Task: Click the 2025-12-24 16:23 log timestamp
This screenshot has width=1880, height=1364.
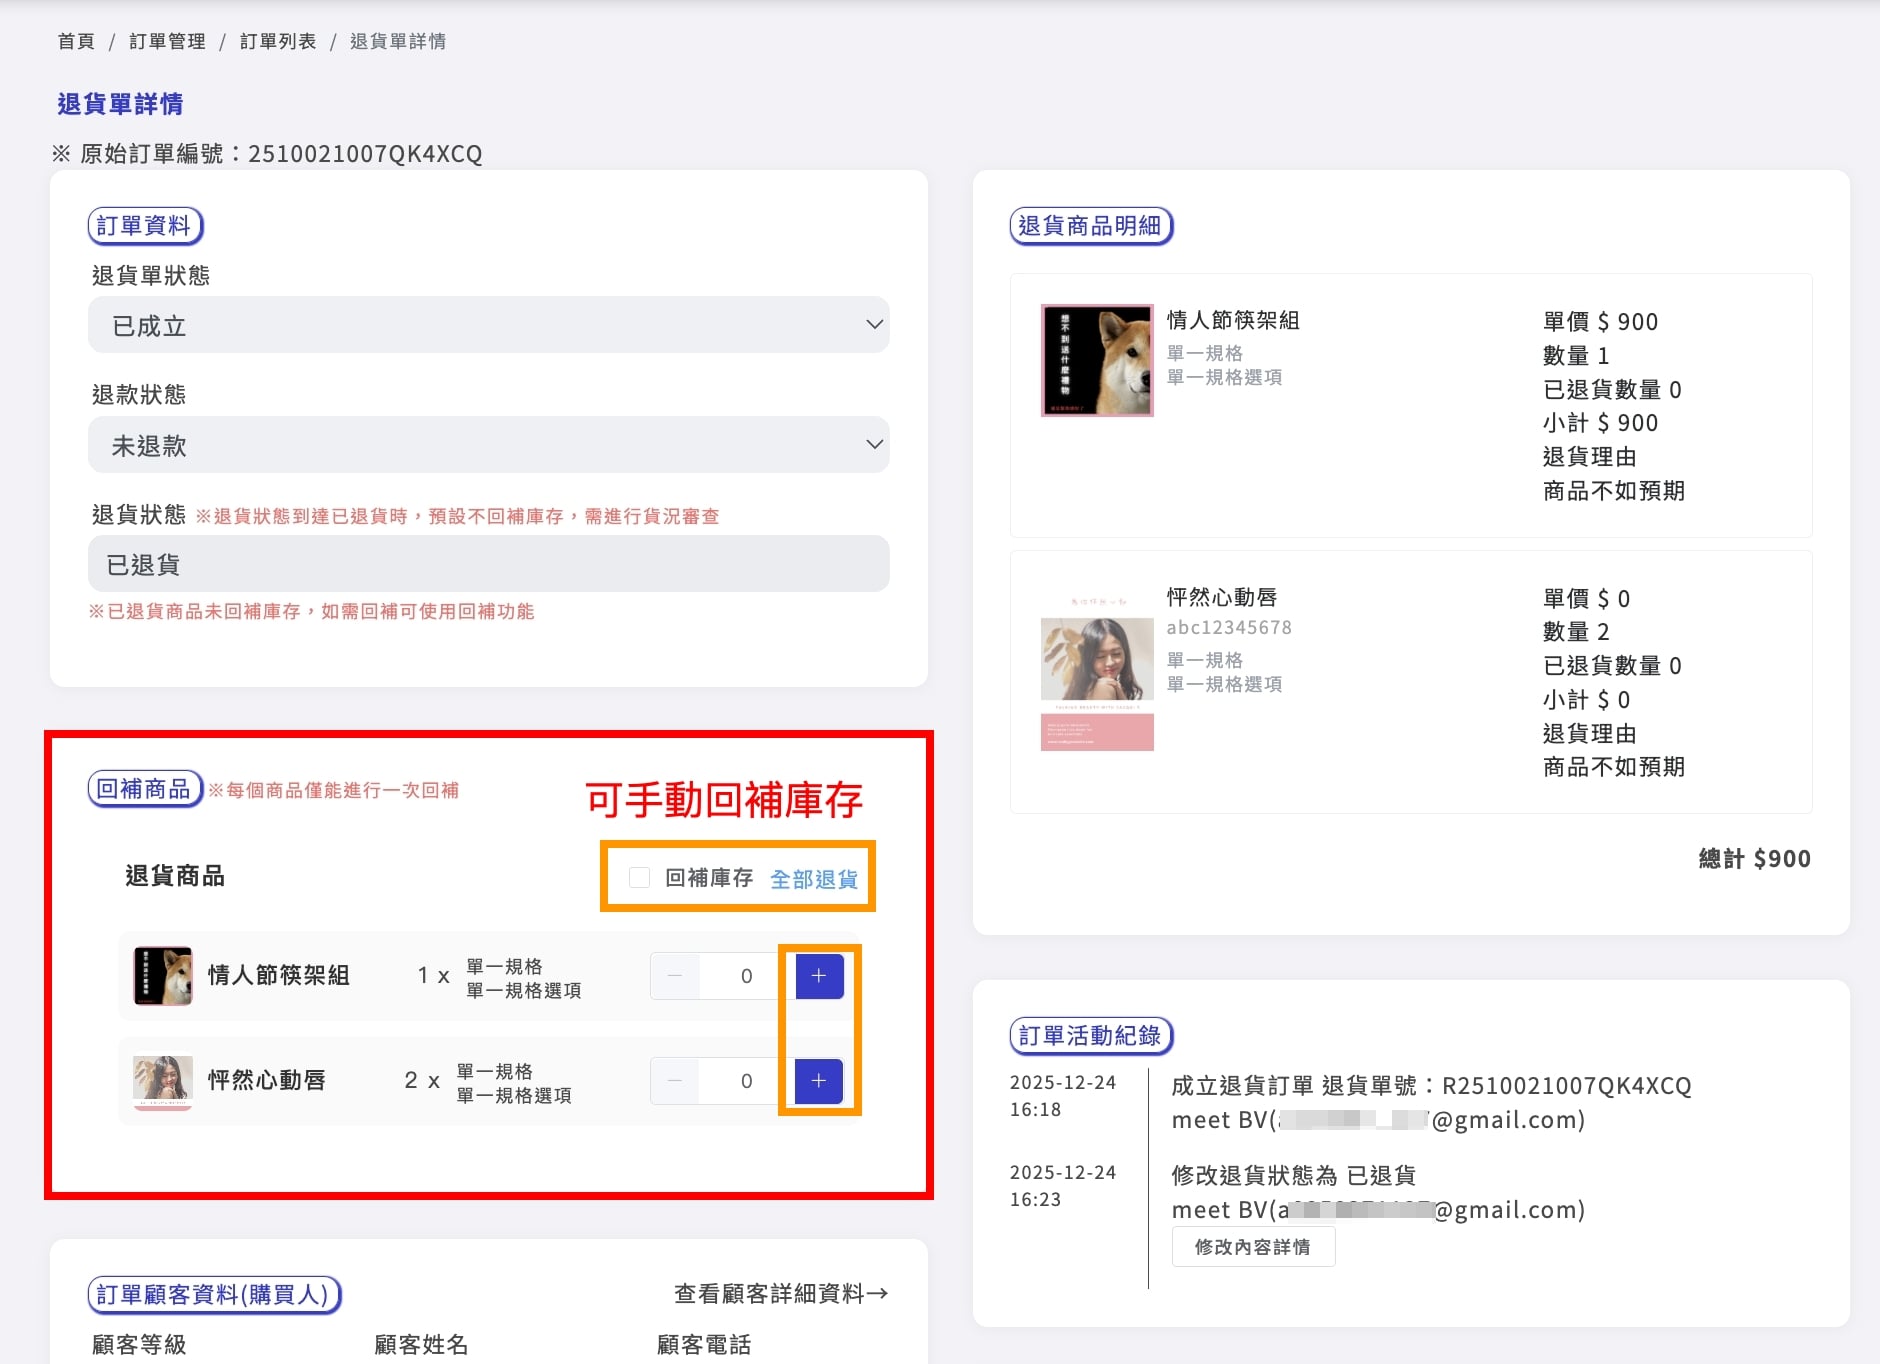Action: 1063,1186
